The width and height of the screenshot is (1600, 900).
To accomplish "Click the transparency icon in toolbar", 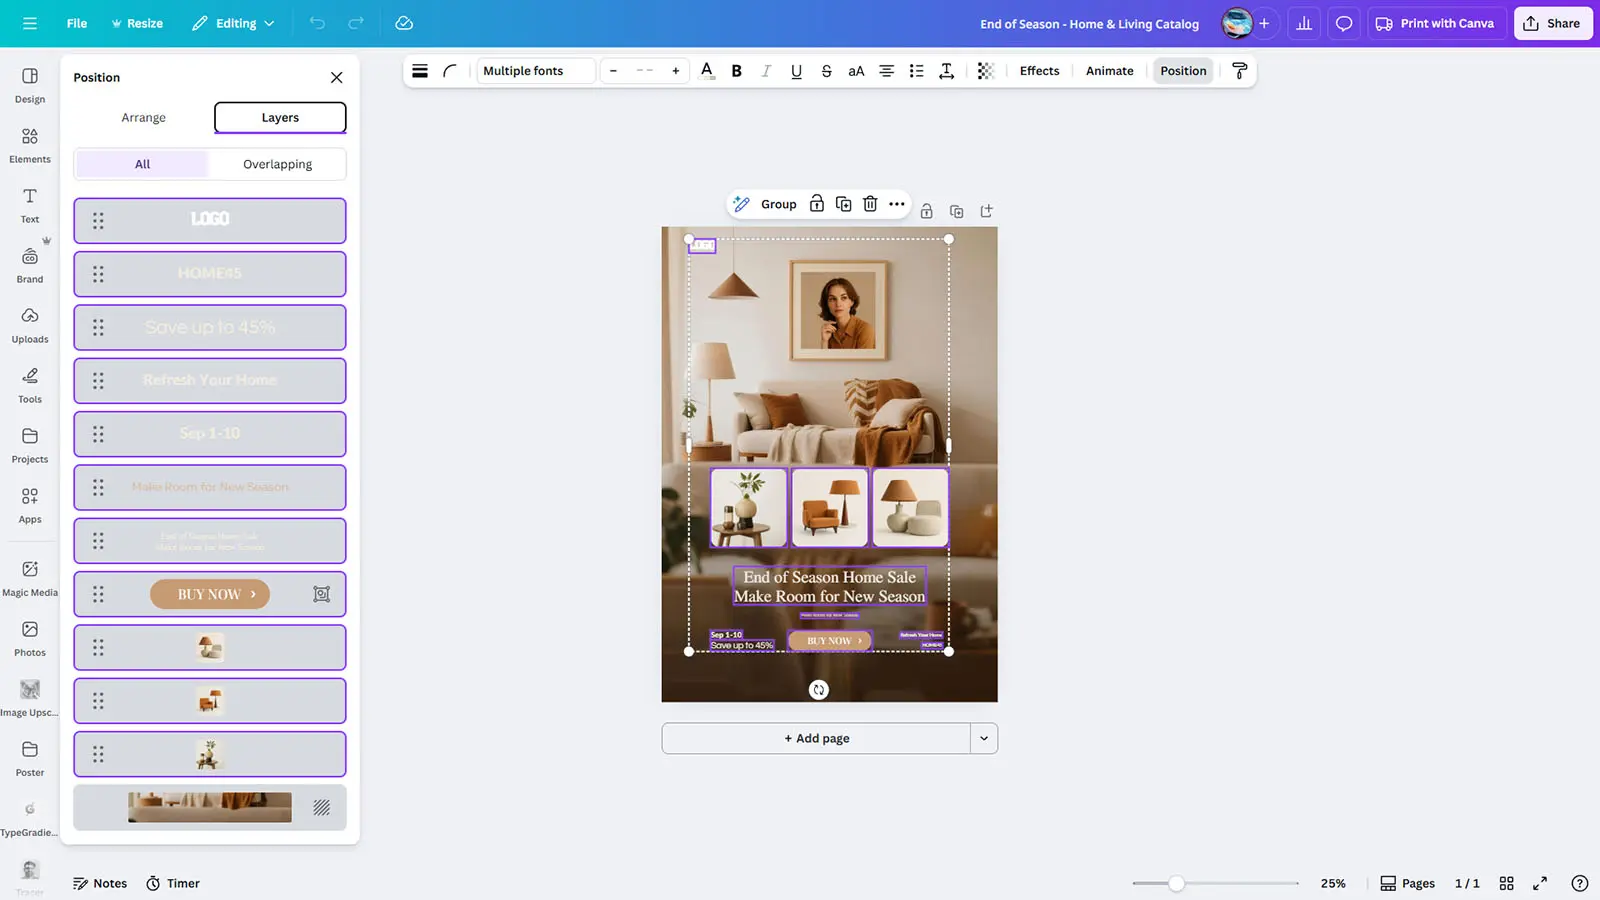I will 985,71.
